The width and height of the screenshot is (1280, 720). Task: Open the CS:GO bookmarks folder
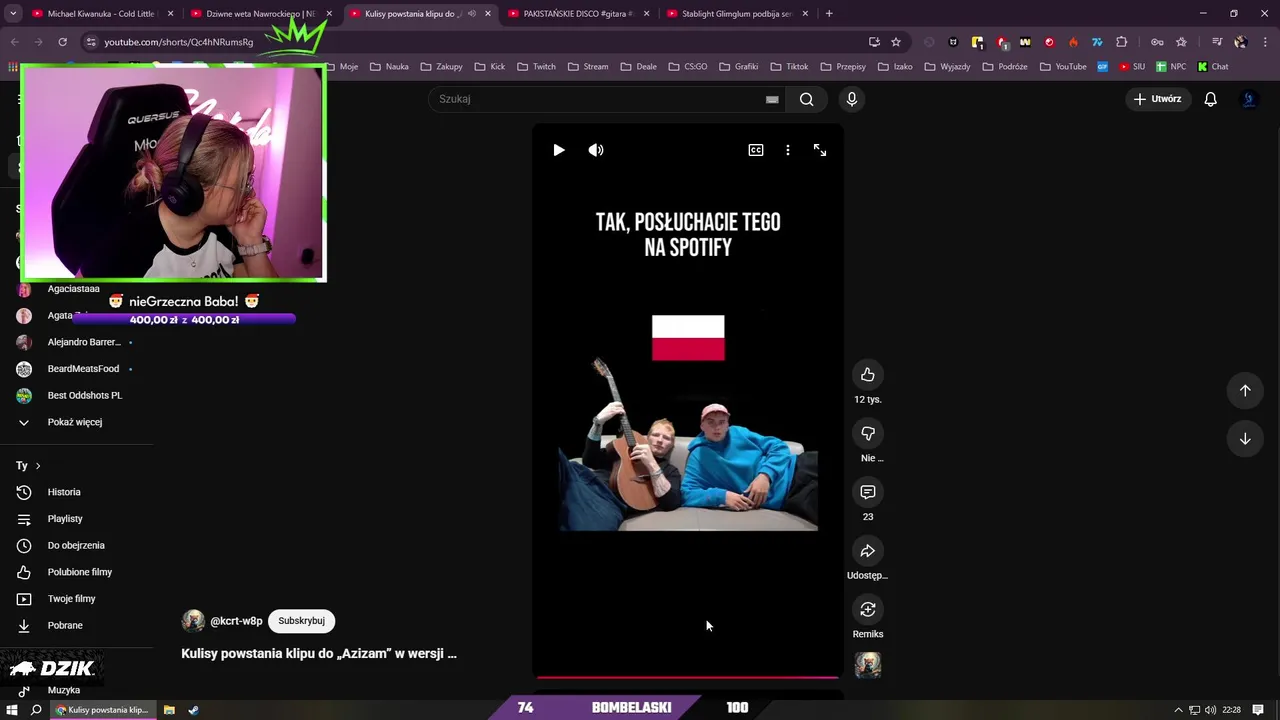687,67
